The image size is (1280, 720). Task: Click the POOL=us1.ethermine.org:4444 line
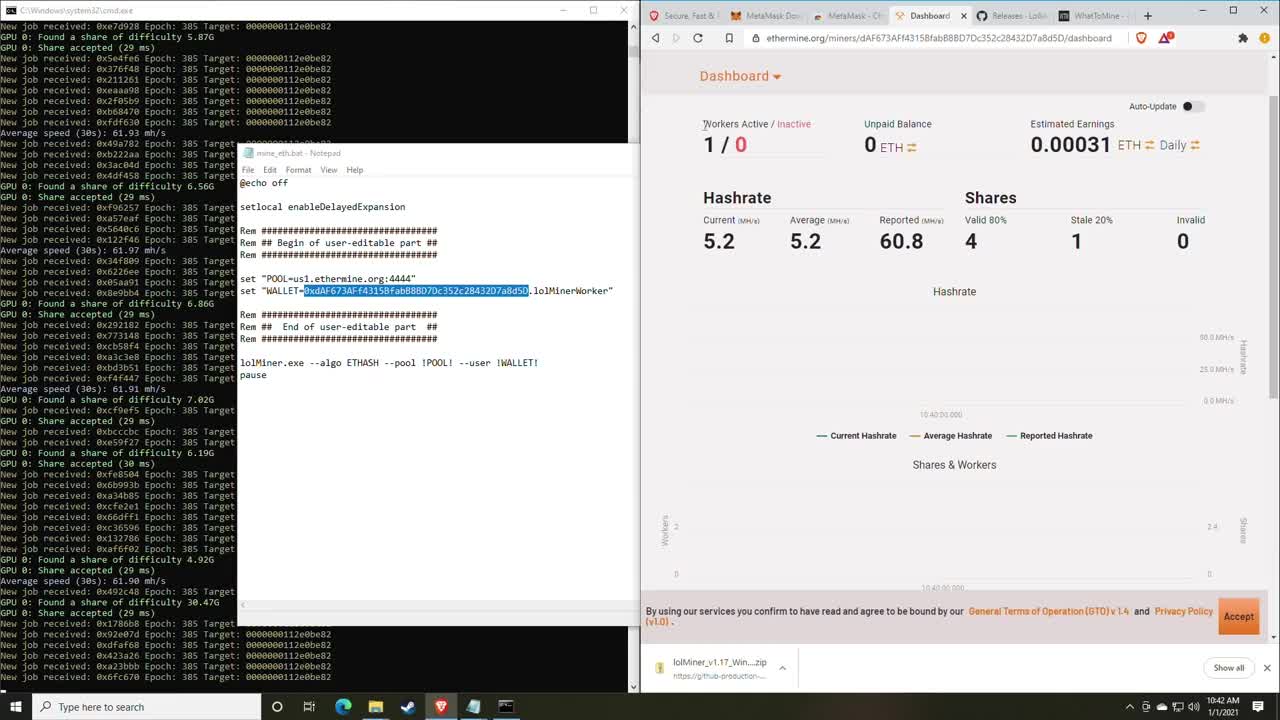(328, 279)
